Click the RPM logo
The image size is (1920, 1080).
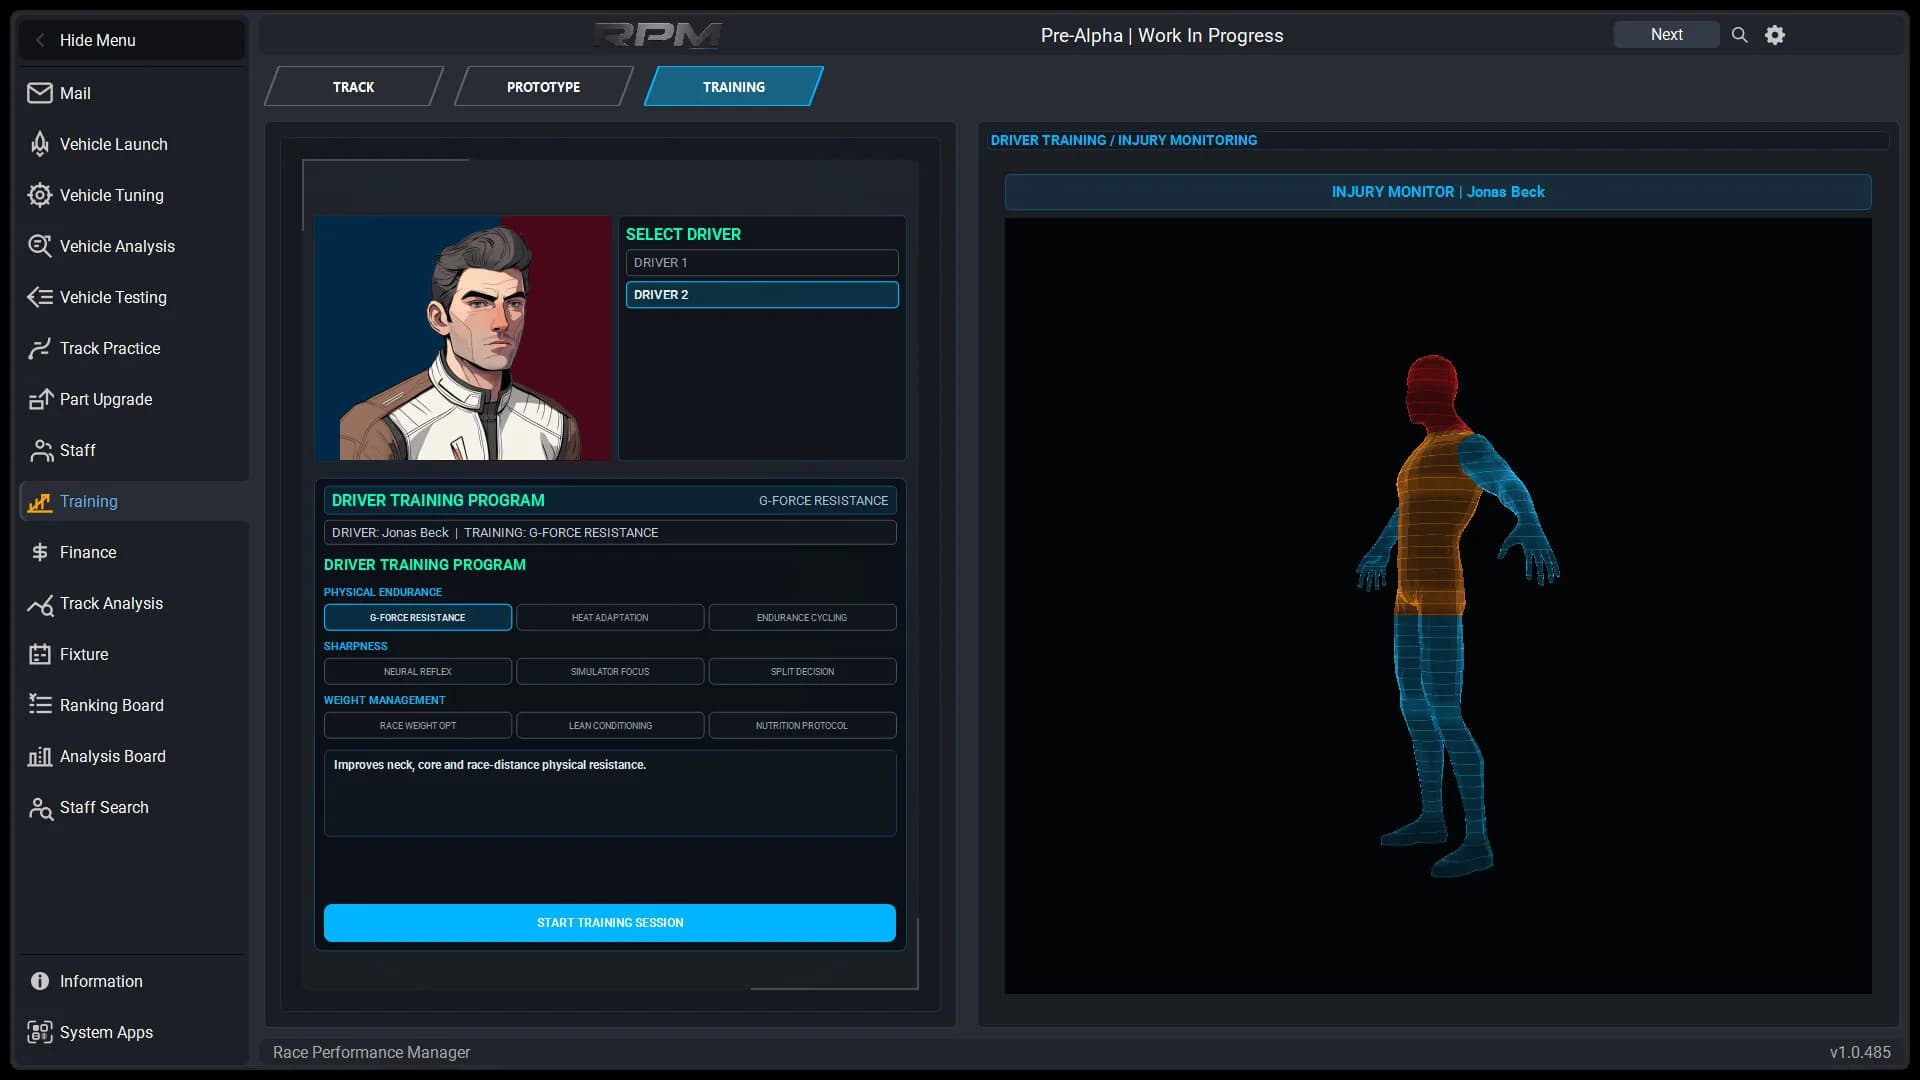tap(657, 36)
